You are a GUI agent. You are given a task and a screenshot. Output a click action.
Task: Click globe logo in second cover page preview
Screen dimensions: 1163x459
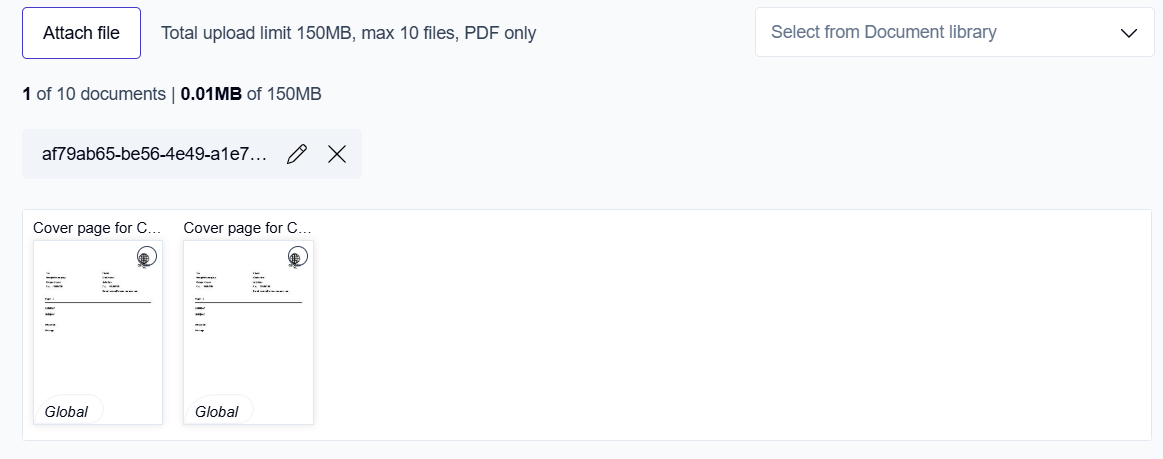point(296,257)
